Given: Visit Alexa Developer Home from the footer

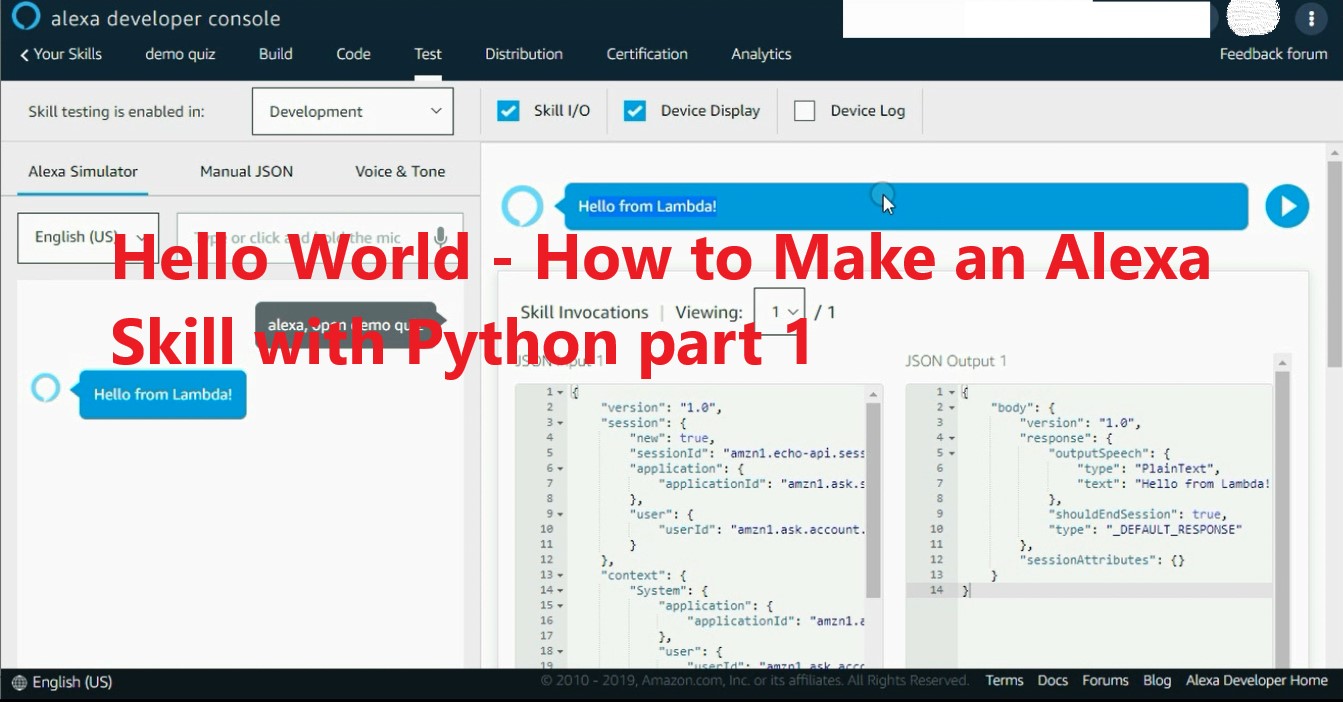Looking at the screenshot, I should 1256,680.
